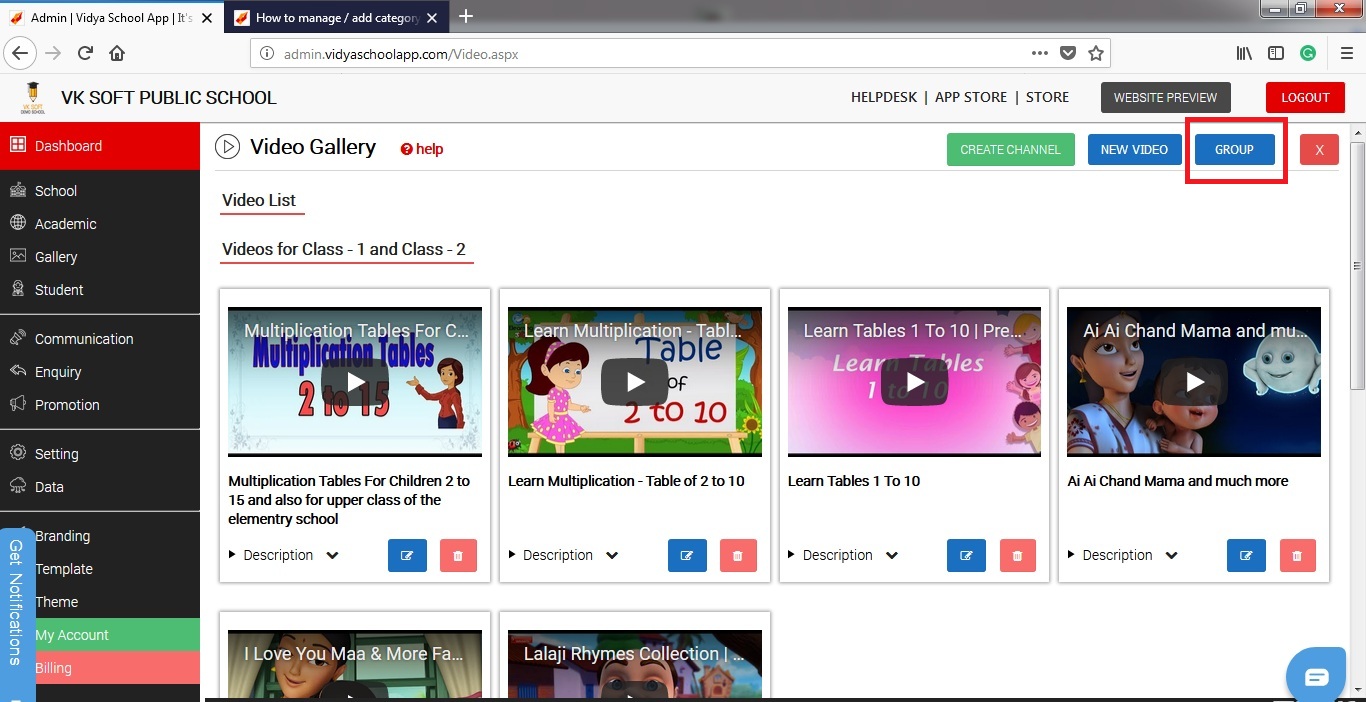
Task: Open I Love You Maa video thumbnail
Action: [355, 663]
